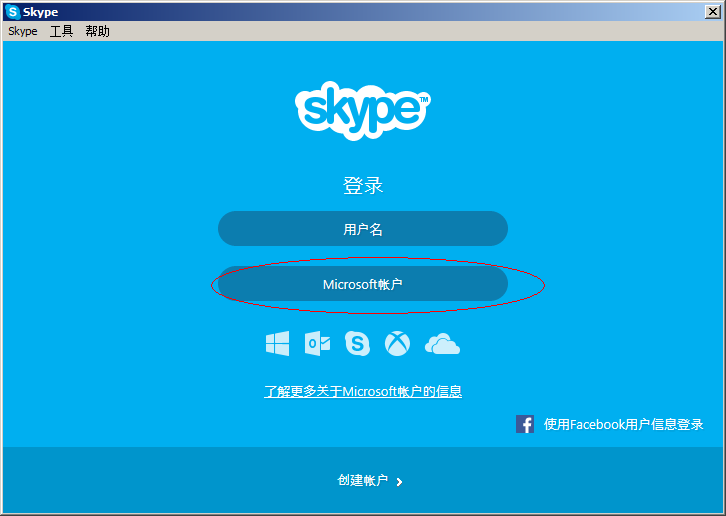Open 了解更多关于Microsoft帐户的信息 link
Viewport: 726px width, 516px height.
363,391
